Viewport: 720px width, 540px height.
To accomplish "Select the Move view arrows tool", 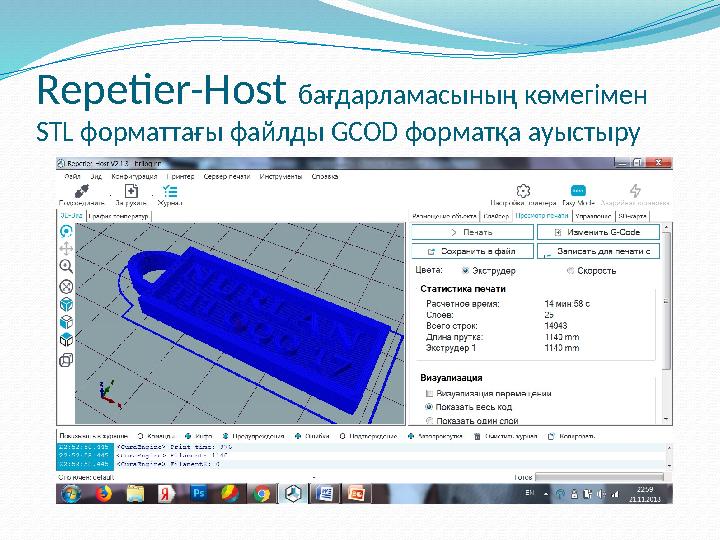I will 67,248.
